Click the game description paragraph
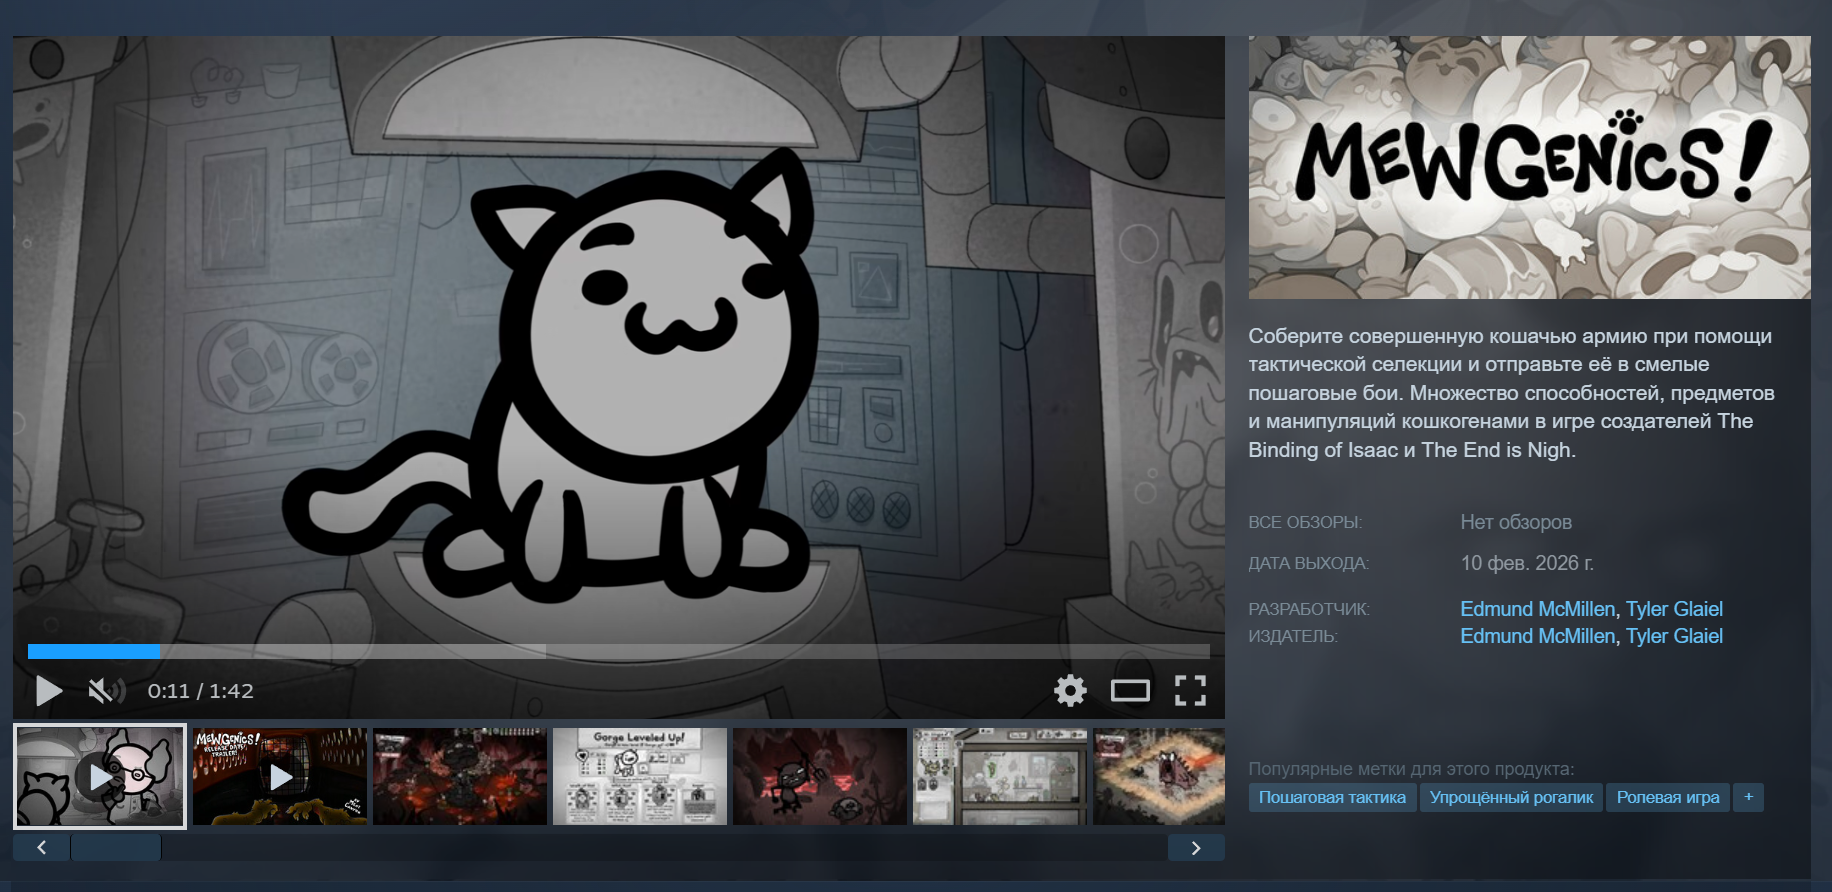Screen dimensions: 1832x892 coord(1512,393)
